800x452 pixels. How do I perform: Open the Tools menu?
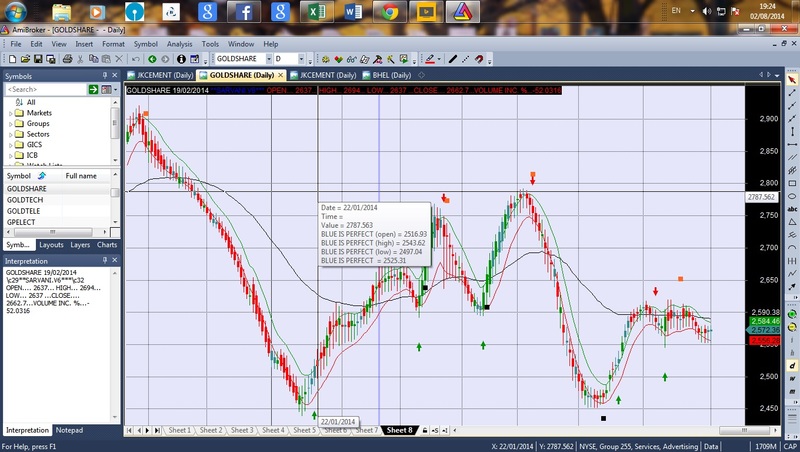(210, 44)
